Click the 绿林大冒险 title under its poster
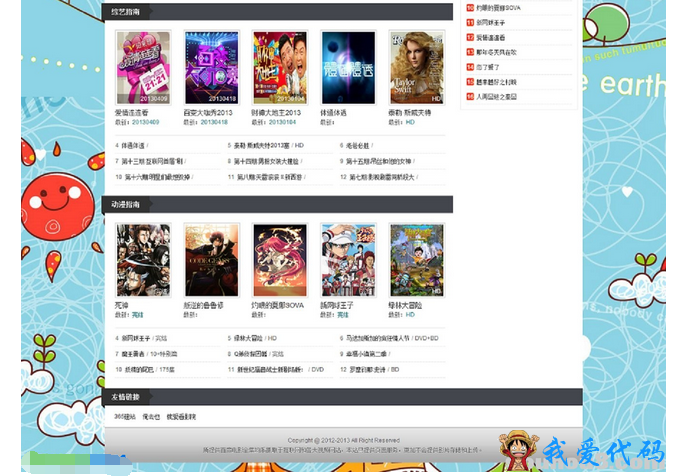Image resolution: width=682 pixels, height=476 pixels. click(405, 305)
